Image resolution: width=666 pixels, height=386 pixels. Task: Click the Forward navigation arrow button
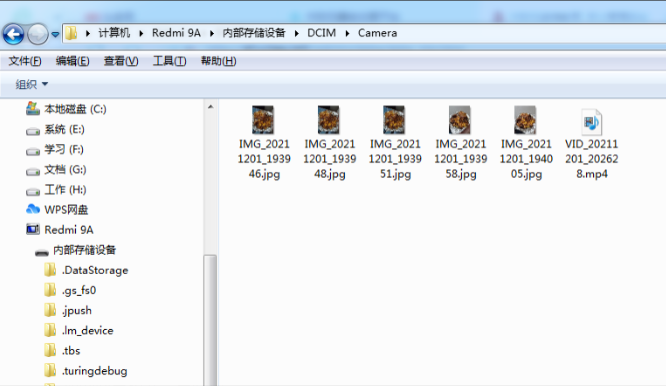click(37, 34)
